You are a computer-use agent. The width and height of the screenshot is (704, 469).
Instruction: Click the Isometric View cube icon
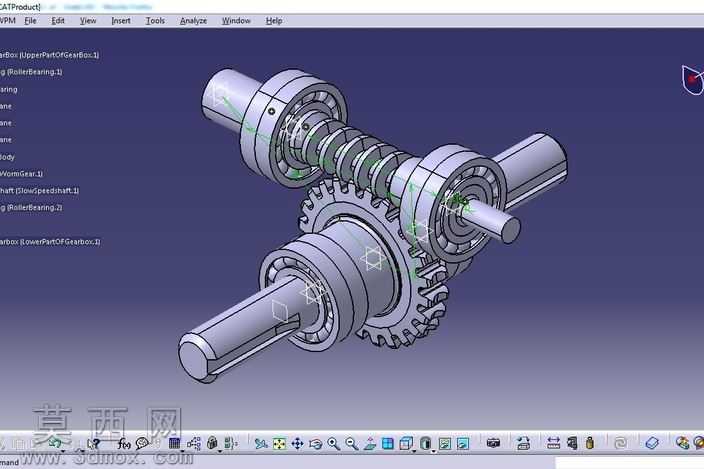pyautogui.click(x=406, y=443)
